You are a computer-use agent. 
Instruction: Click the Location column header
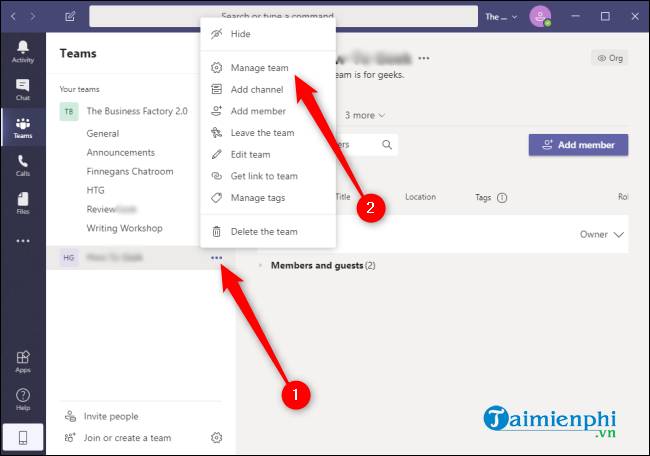click(420, 197)
